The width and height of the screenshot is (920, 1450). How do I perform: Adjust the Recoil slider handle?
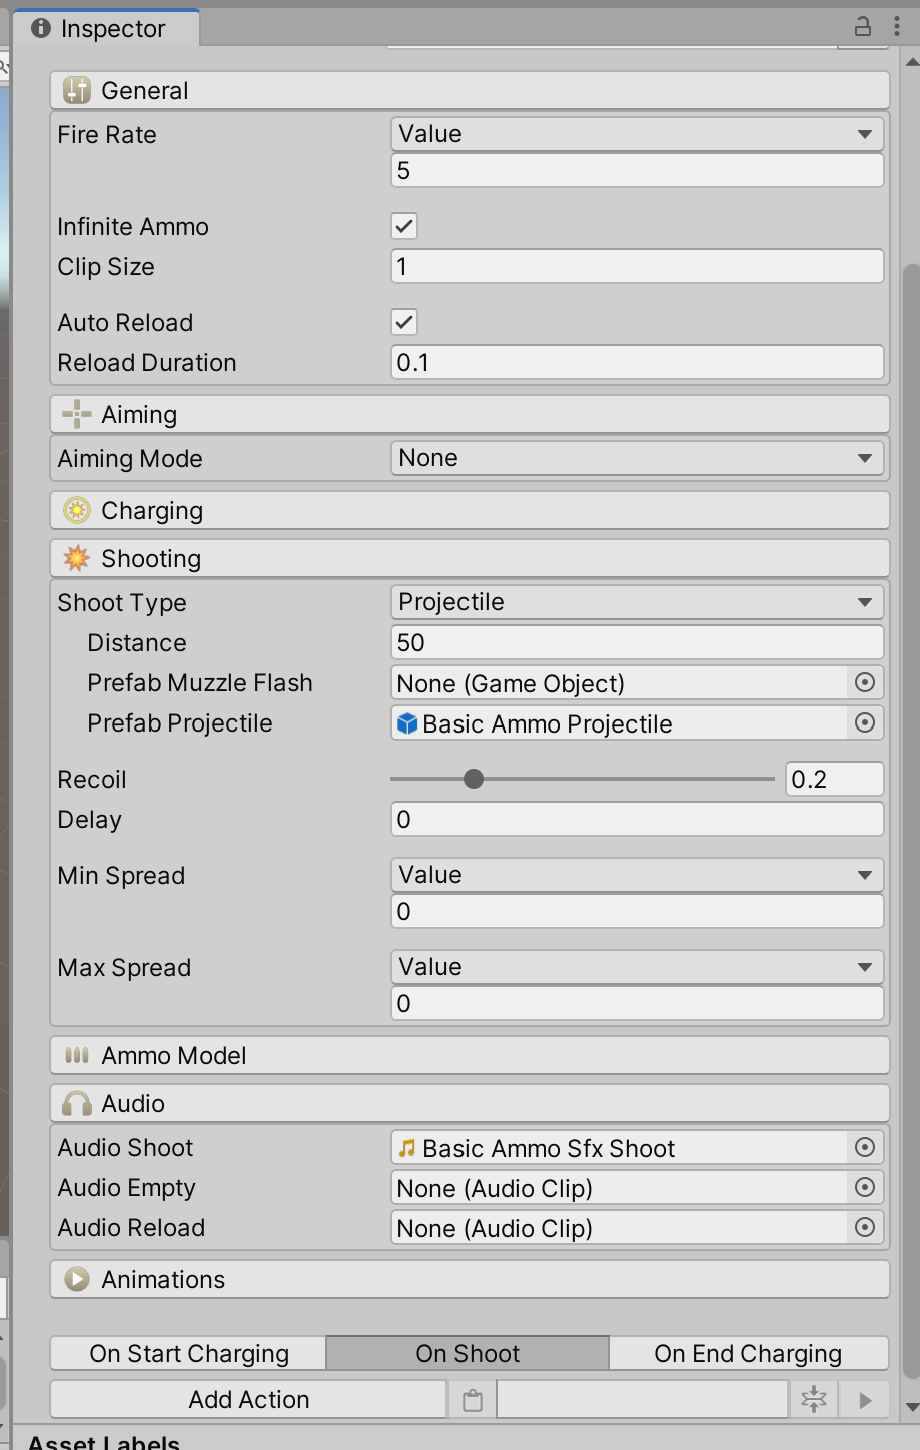[474, 779]
